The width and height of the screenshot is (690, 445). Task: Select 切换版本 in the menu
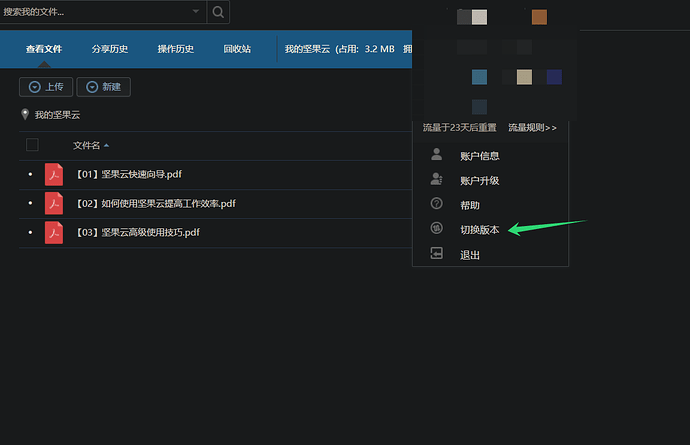(x=480, y=230)
